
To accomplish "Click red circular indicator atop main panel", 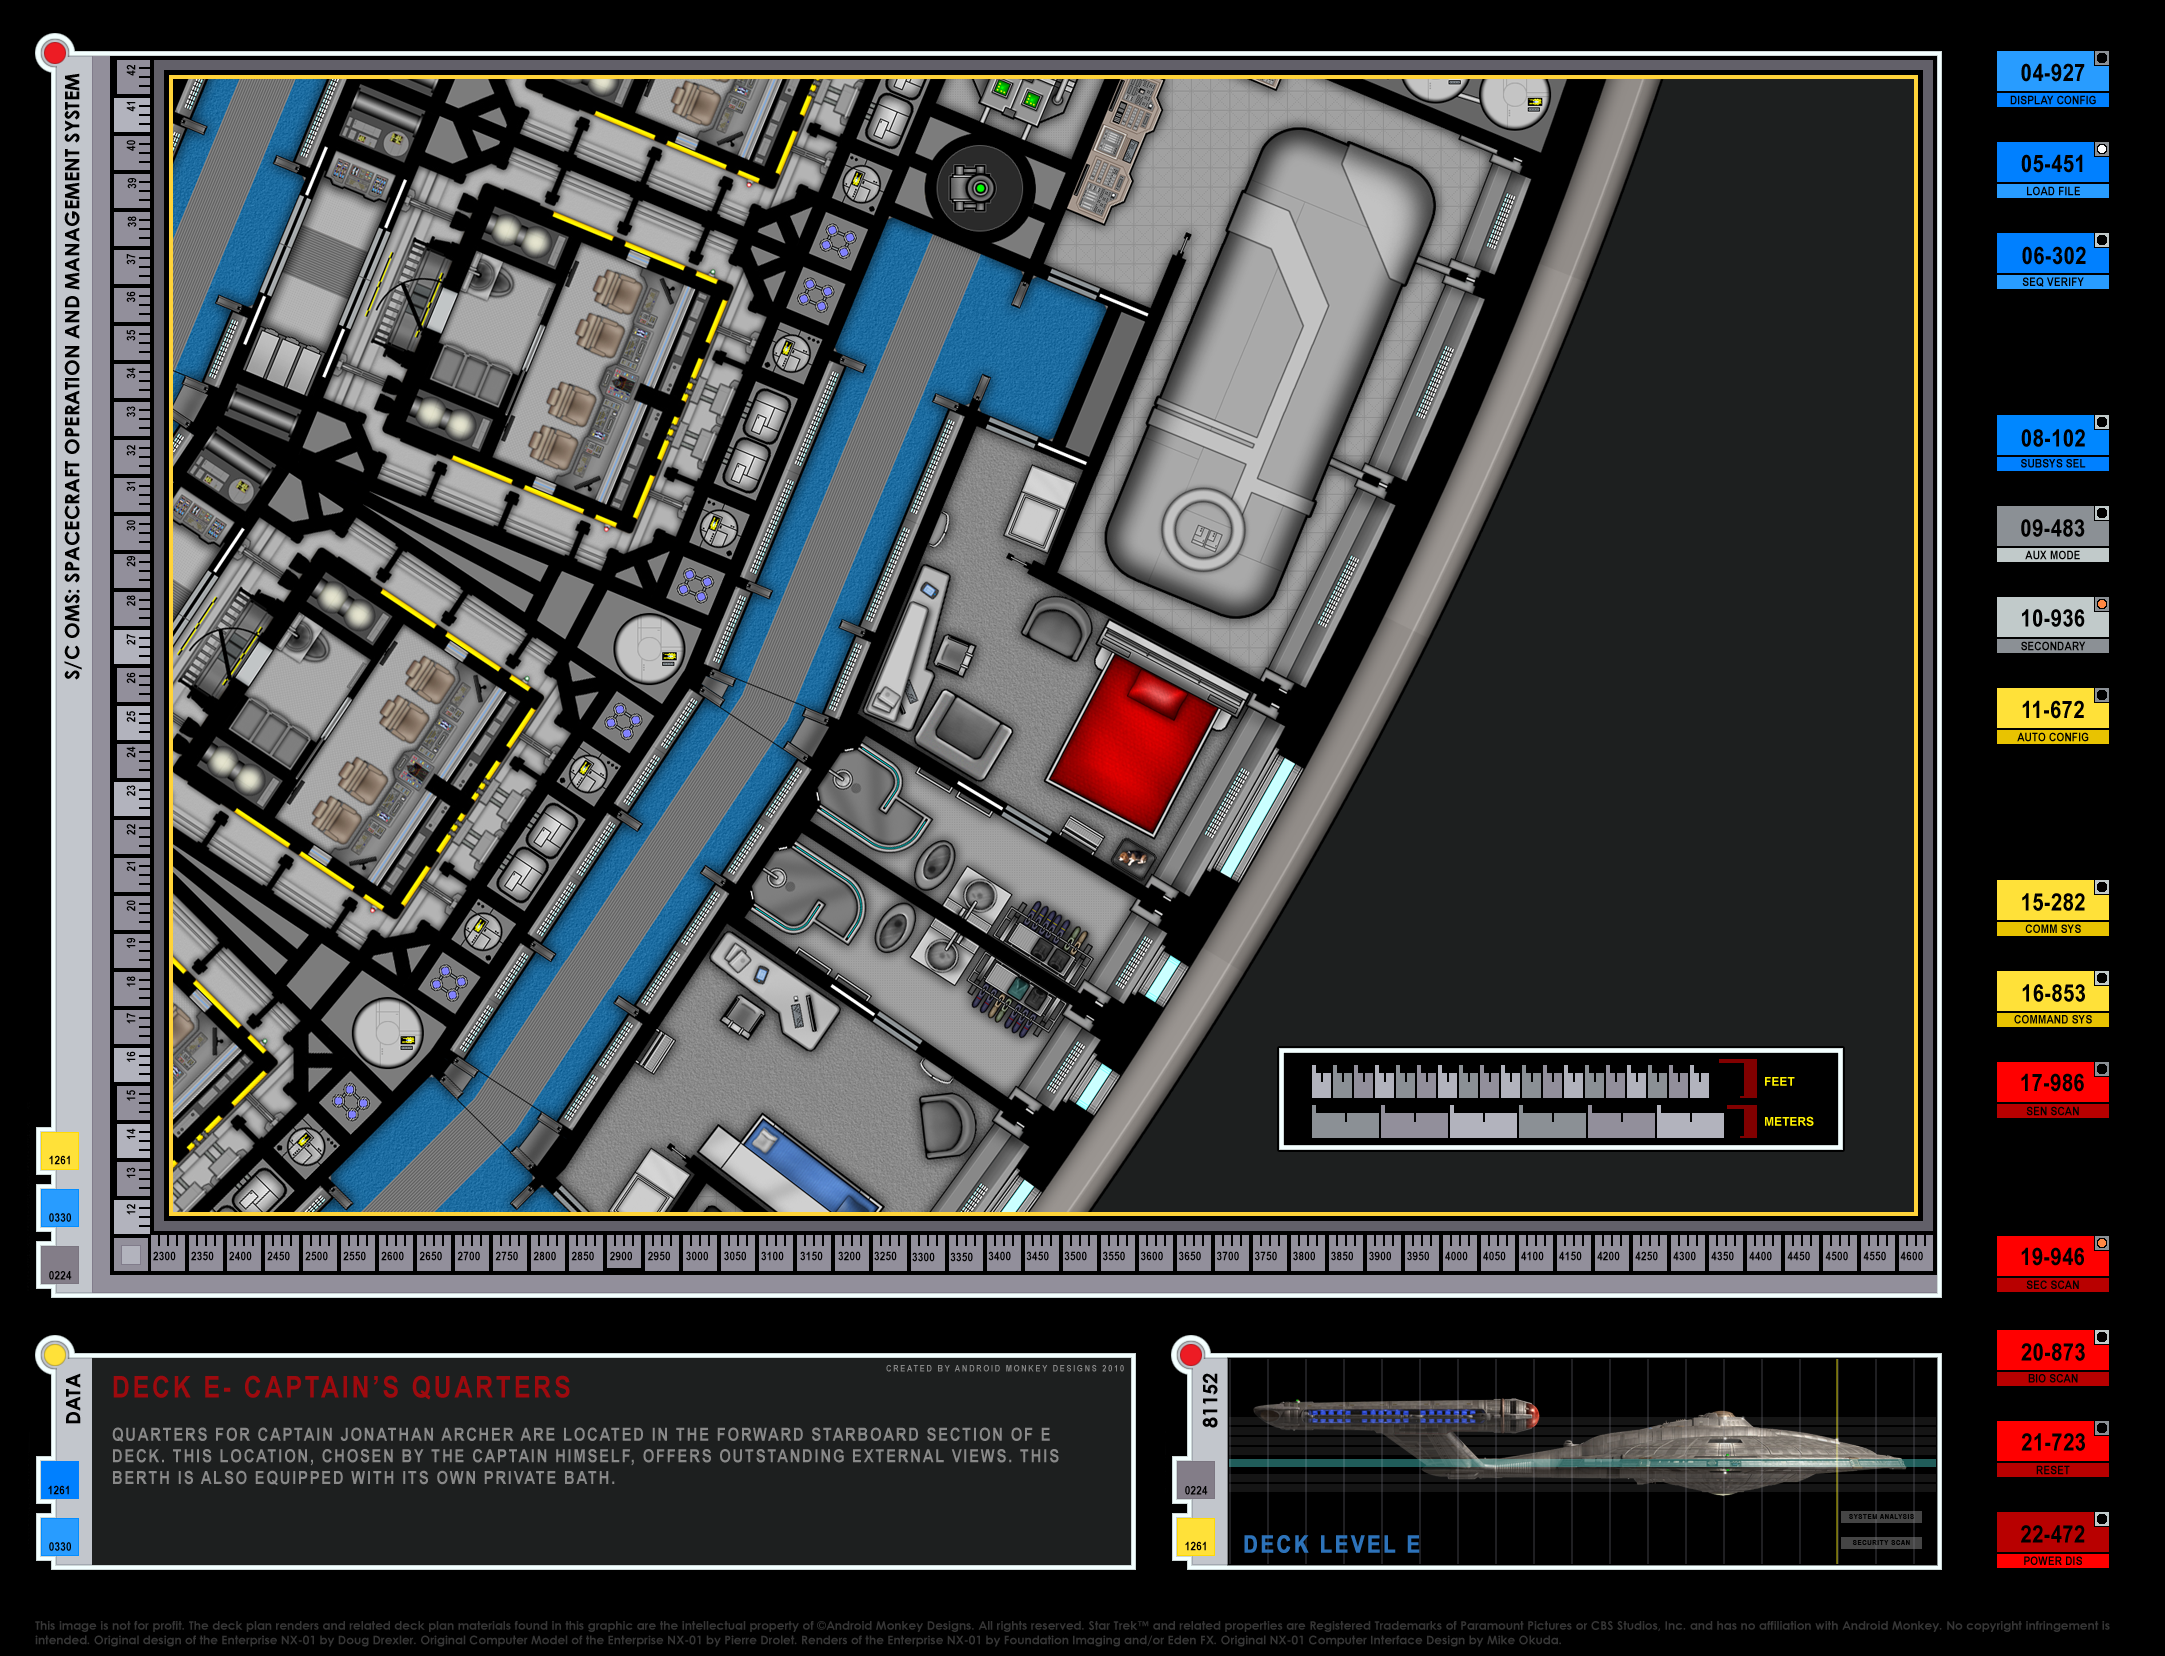I will point(55,52).
